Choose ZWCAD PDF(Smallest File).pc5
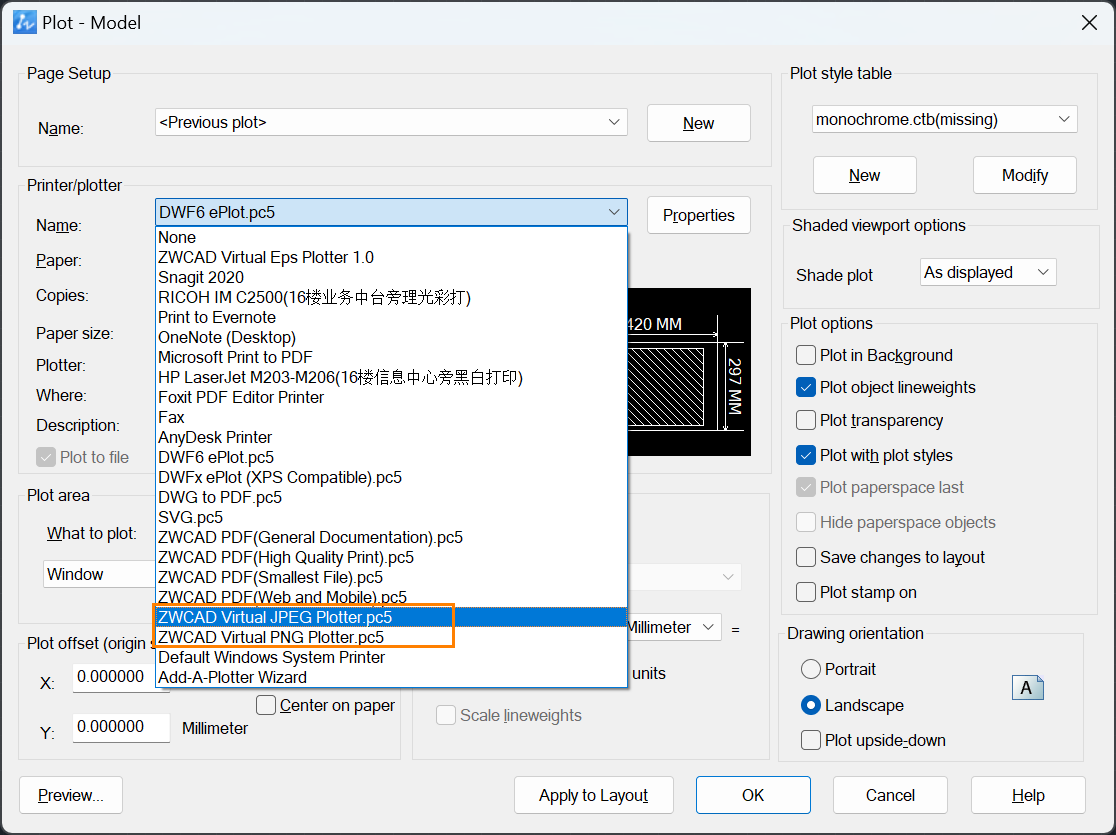1116x835 pixels. pos(391,577)
